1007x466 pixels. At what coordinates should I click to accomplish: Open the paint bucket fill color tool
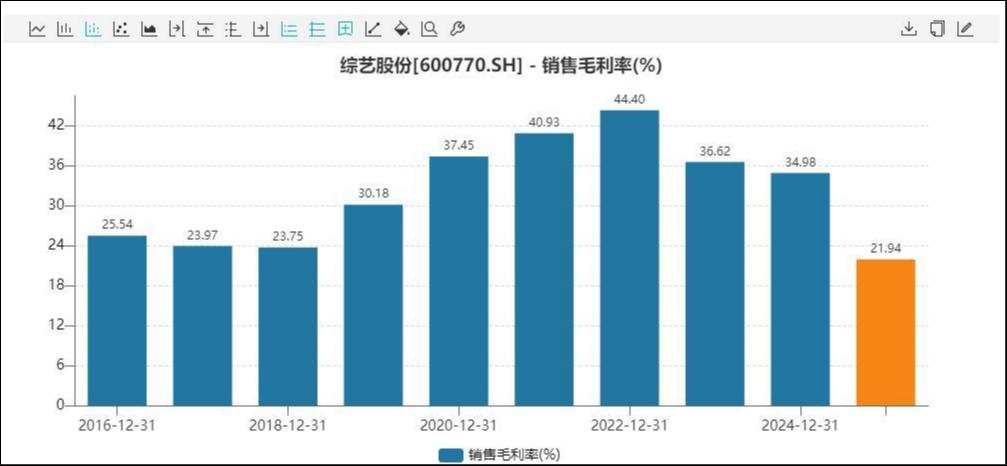[x=401, y=29]
